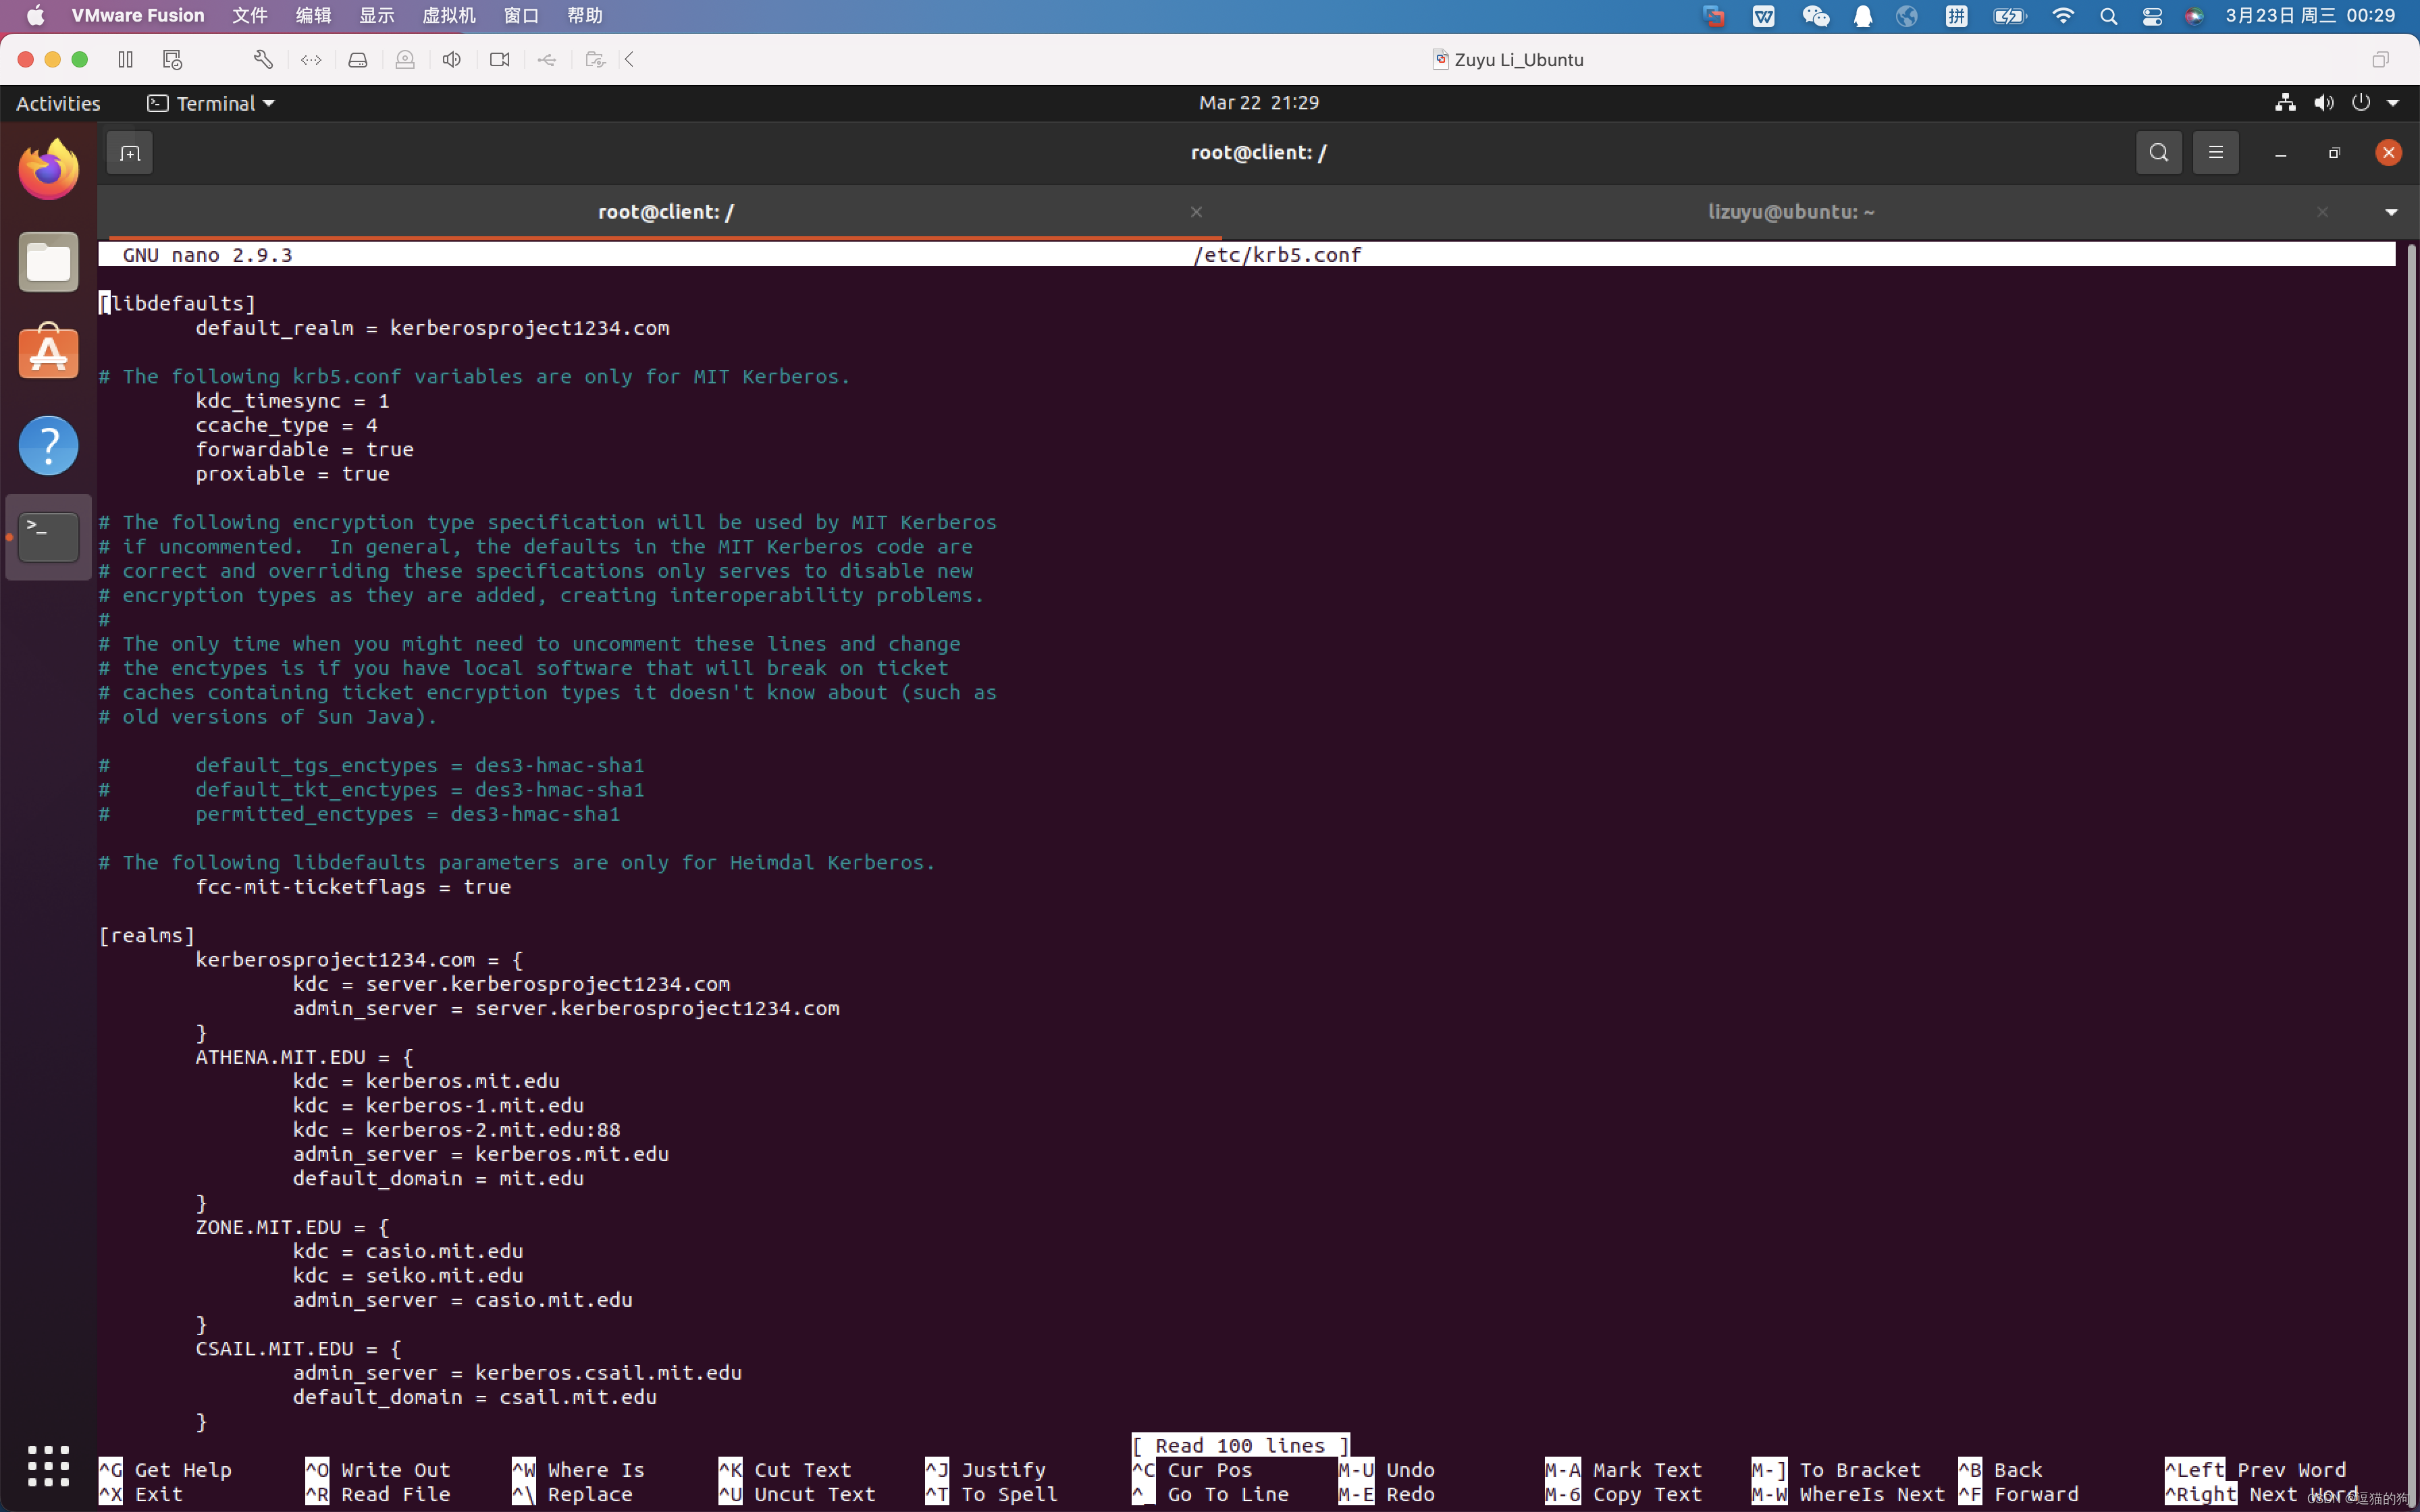Open the terminal hamburger menu

coord(2215,153)
